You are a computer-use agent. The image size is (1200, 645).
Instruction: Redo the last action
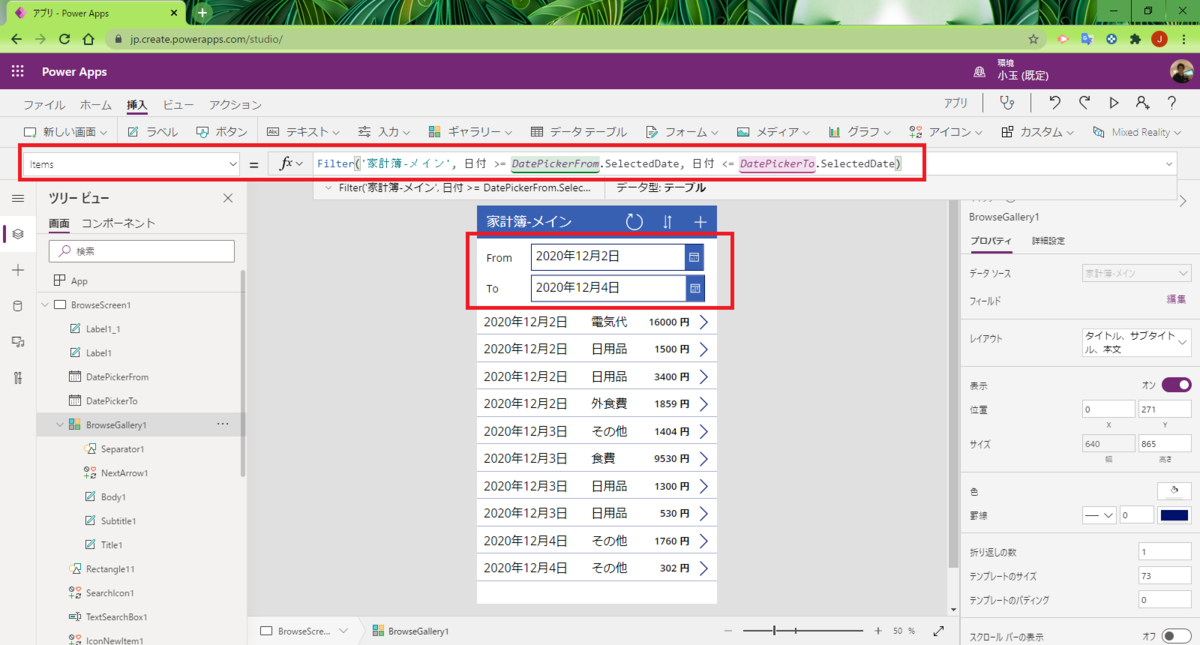coord(1084,103)
